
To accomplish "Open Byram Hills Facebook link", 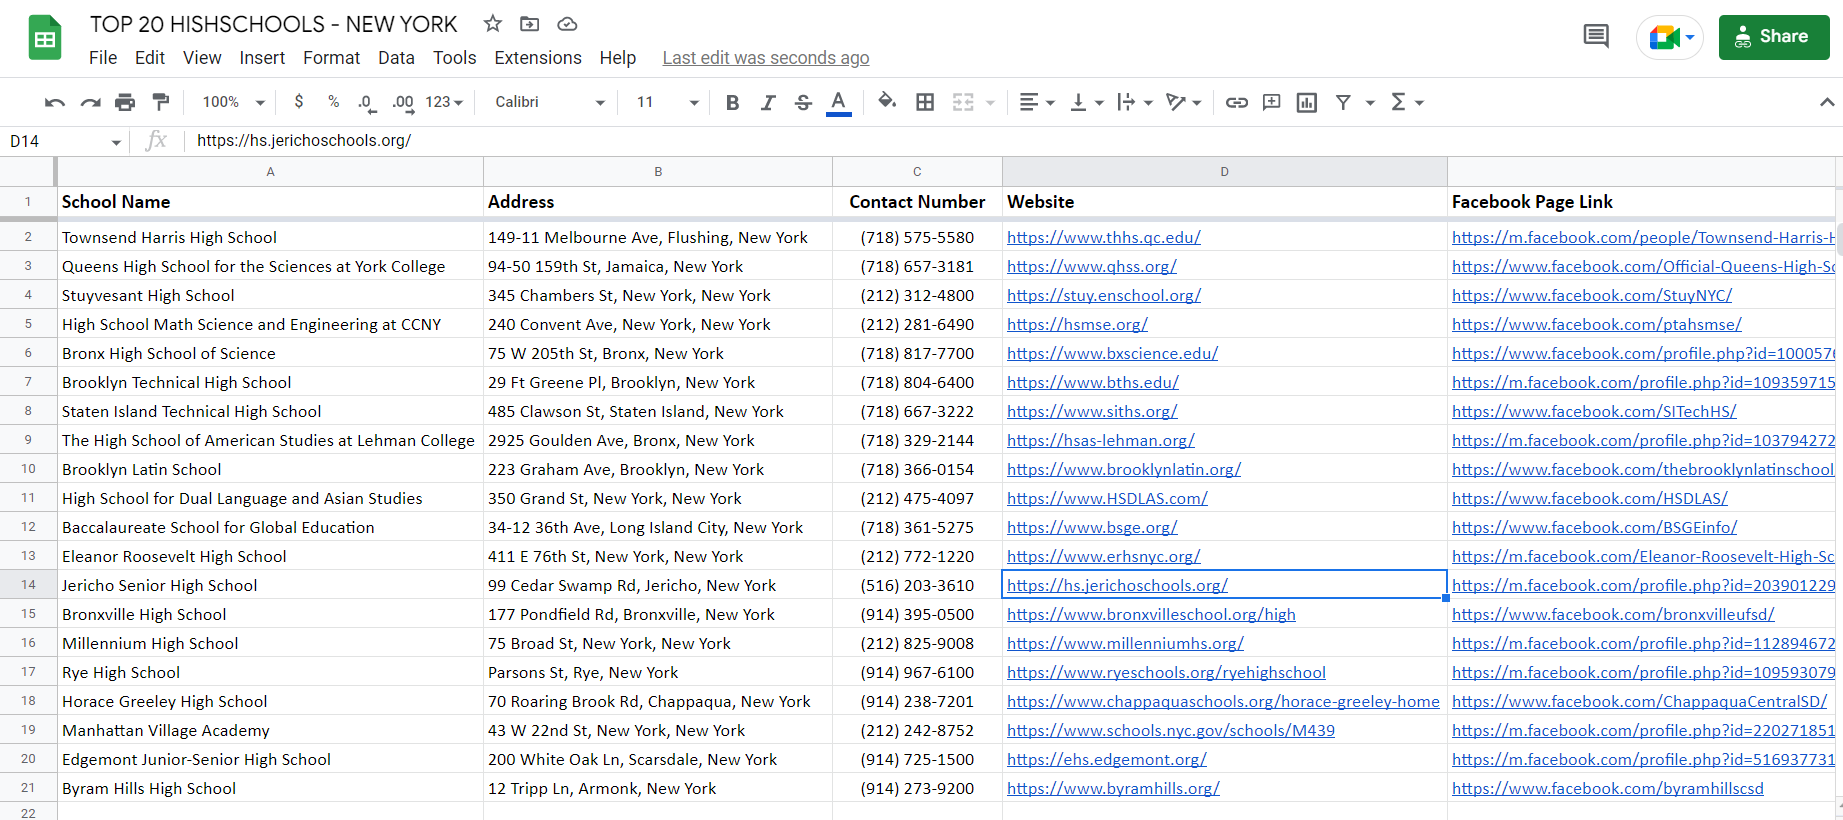I will click(1608, 788).
